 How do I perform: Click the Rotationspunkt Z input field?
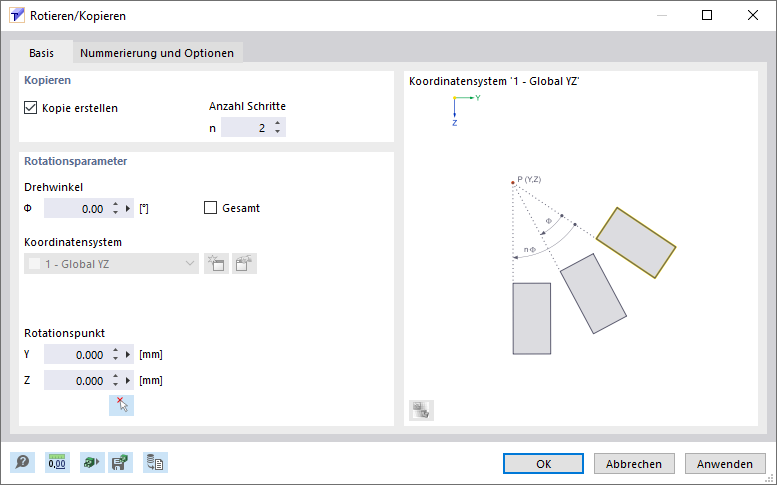[76, 380]
